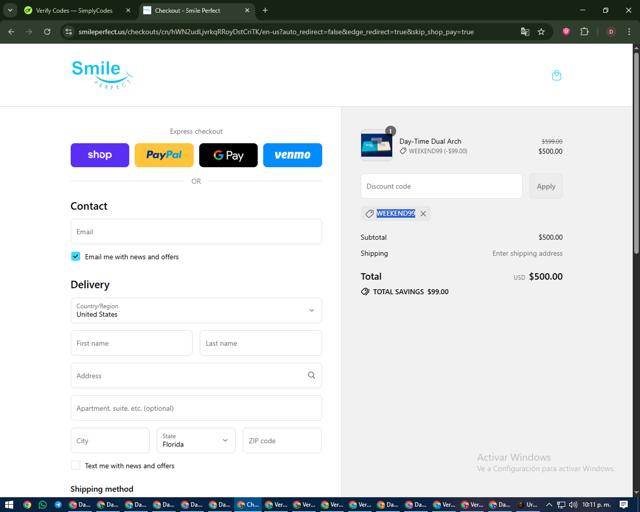Pay with Shop Pay express button
The image size is (640, 512).
[100, 155]
